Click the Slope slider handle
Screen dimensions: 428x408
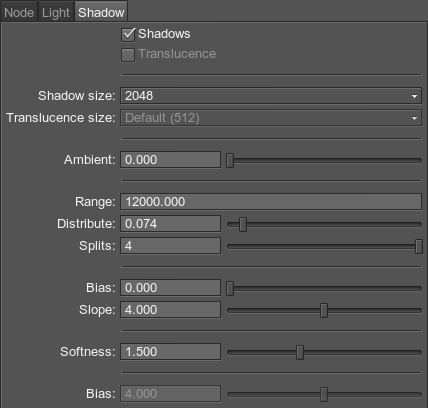(324, 310)
